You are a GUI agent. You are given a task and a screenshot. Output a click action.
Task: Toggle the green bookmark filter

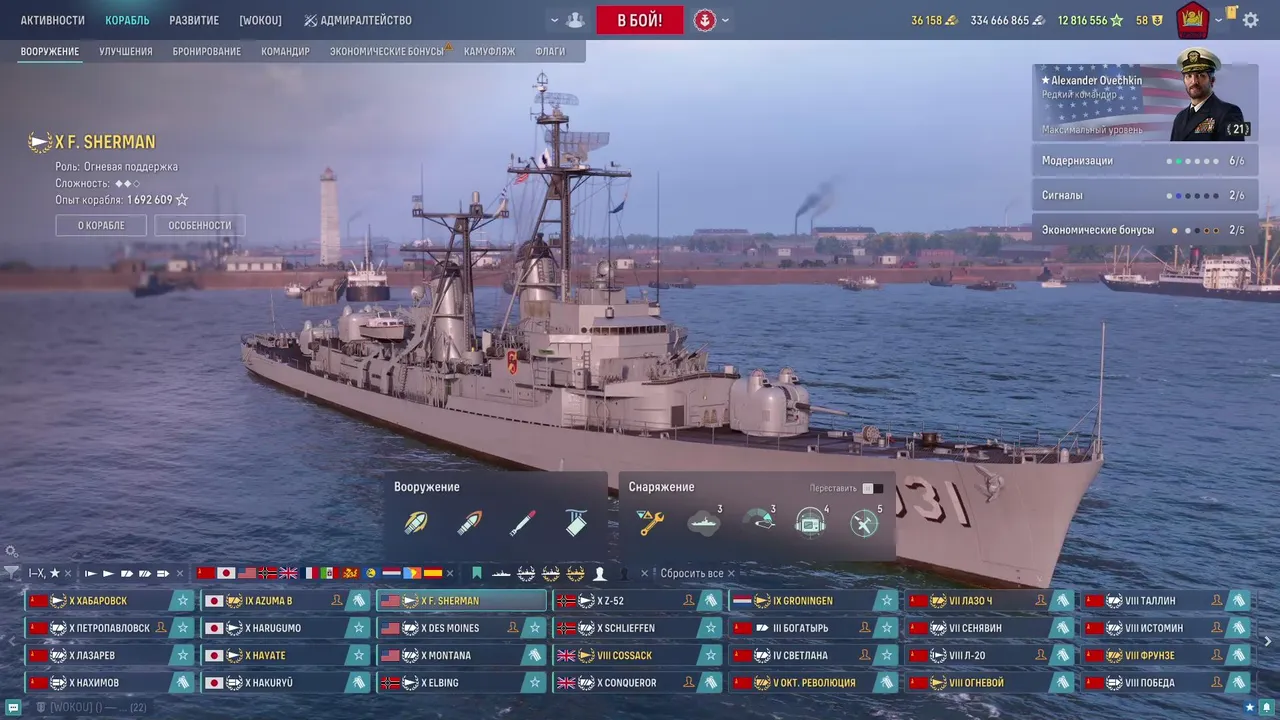(477, 573)
